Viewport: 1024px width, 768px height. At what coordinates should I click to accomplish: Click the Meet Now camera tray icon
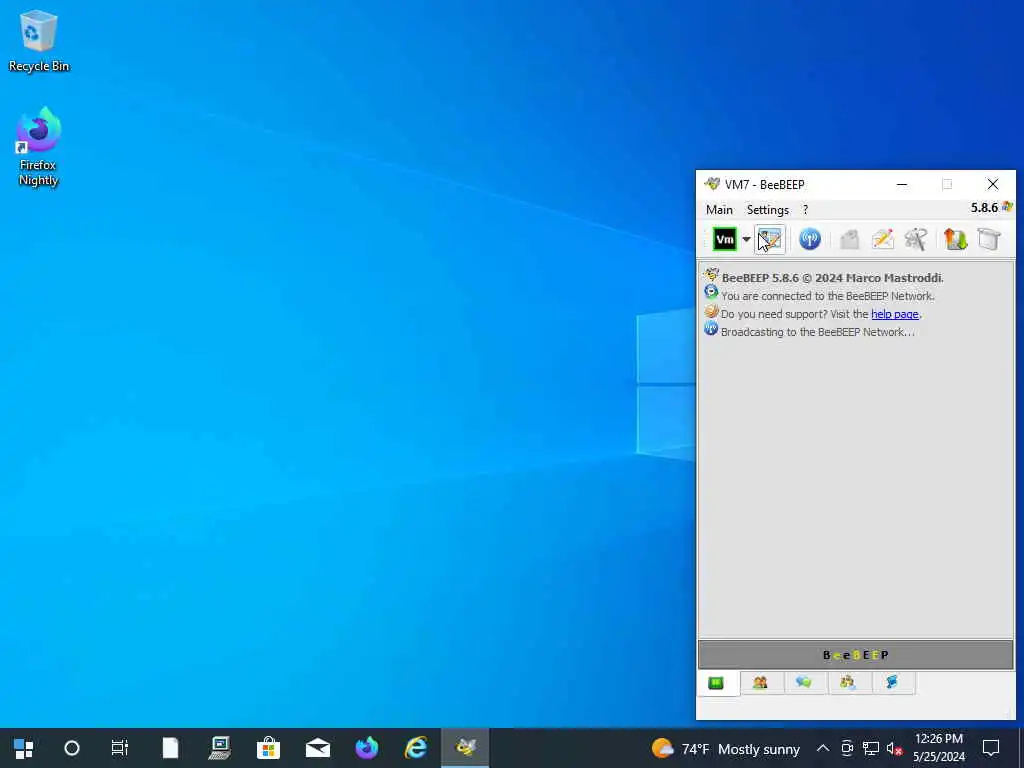pyautogui.click(x=847, y=748)
